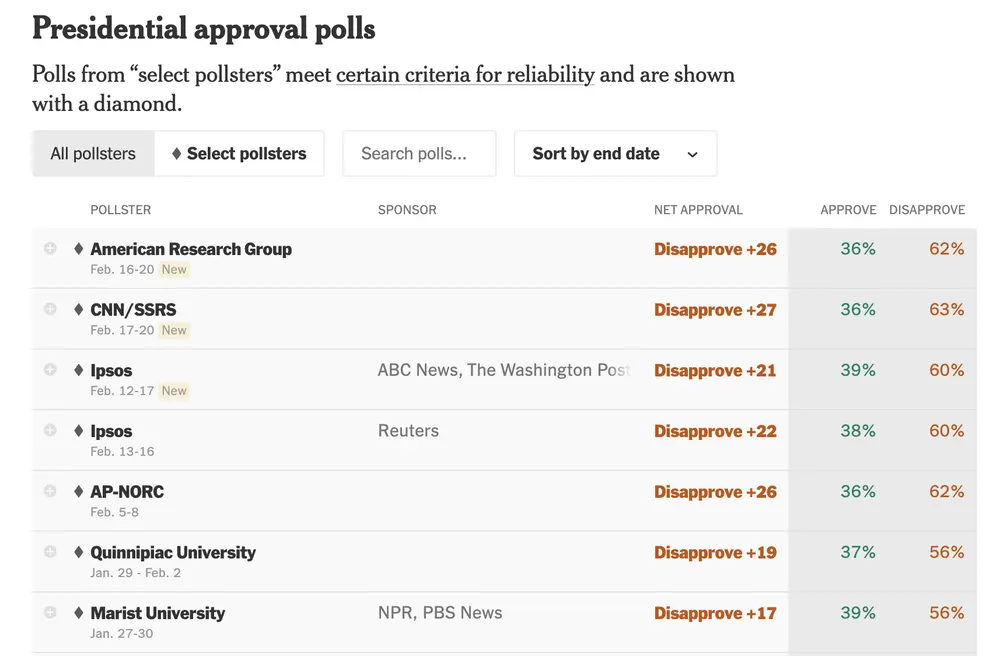Click the Search polls input field
The height and width of the screenshot is (656, 1000).
pyautogui.click(x=419, y=154)
